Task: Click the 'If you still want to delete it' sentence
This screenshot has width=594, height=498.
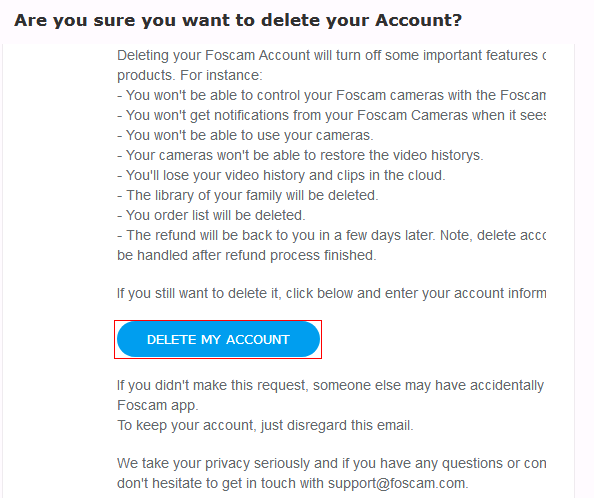Action: point(331,293)
